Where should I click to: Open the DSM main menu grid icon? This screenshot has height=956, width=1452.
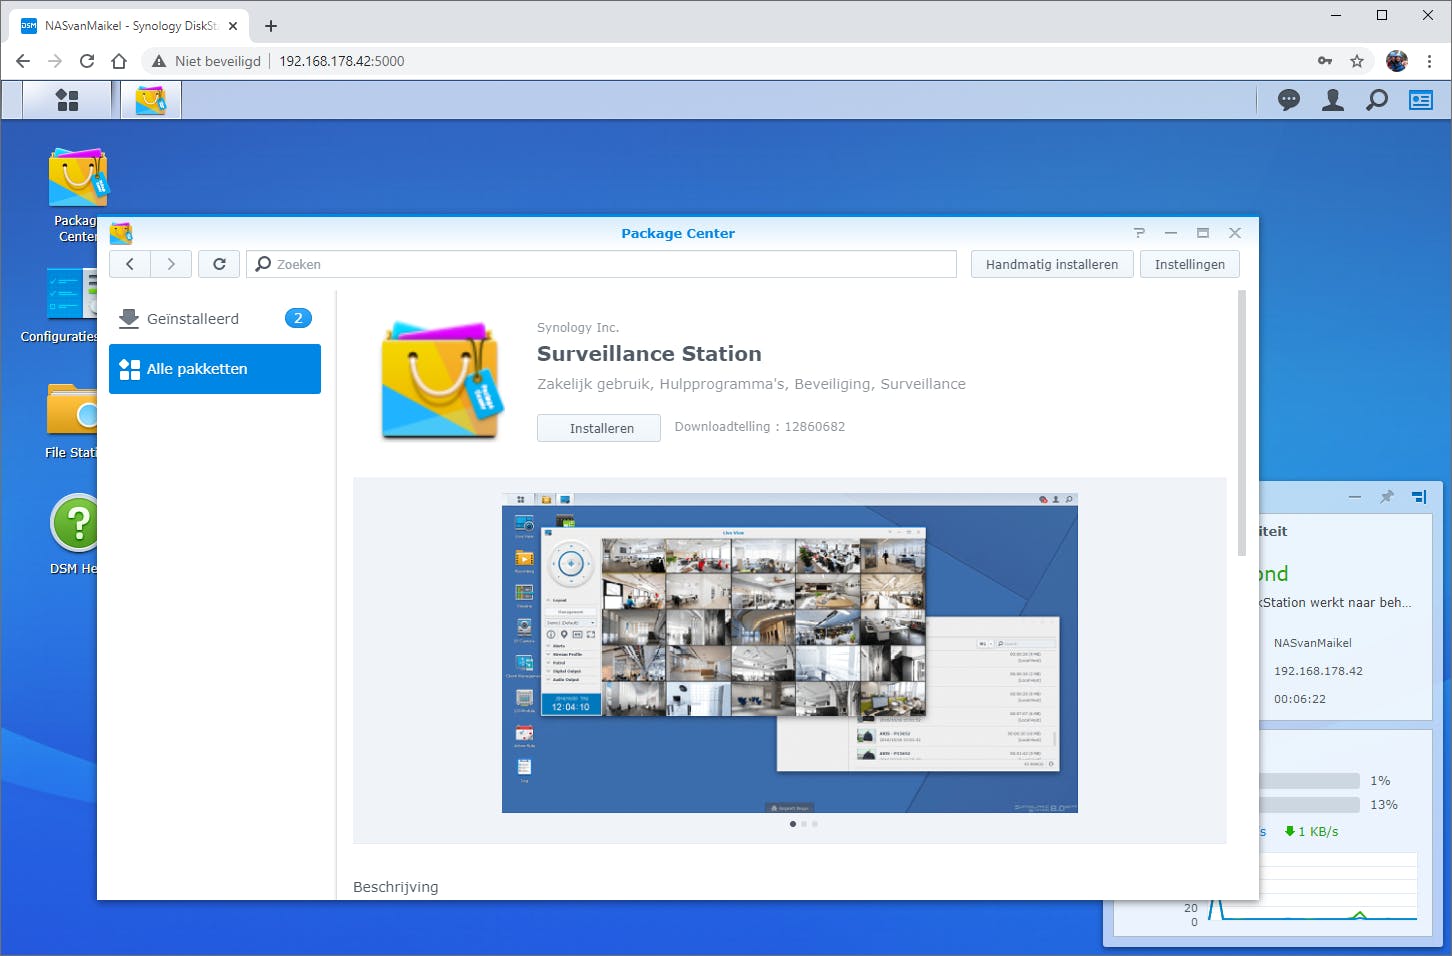(67, 100)
